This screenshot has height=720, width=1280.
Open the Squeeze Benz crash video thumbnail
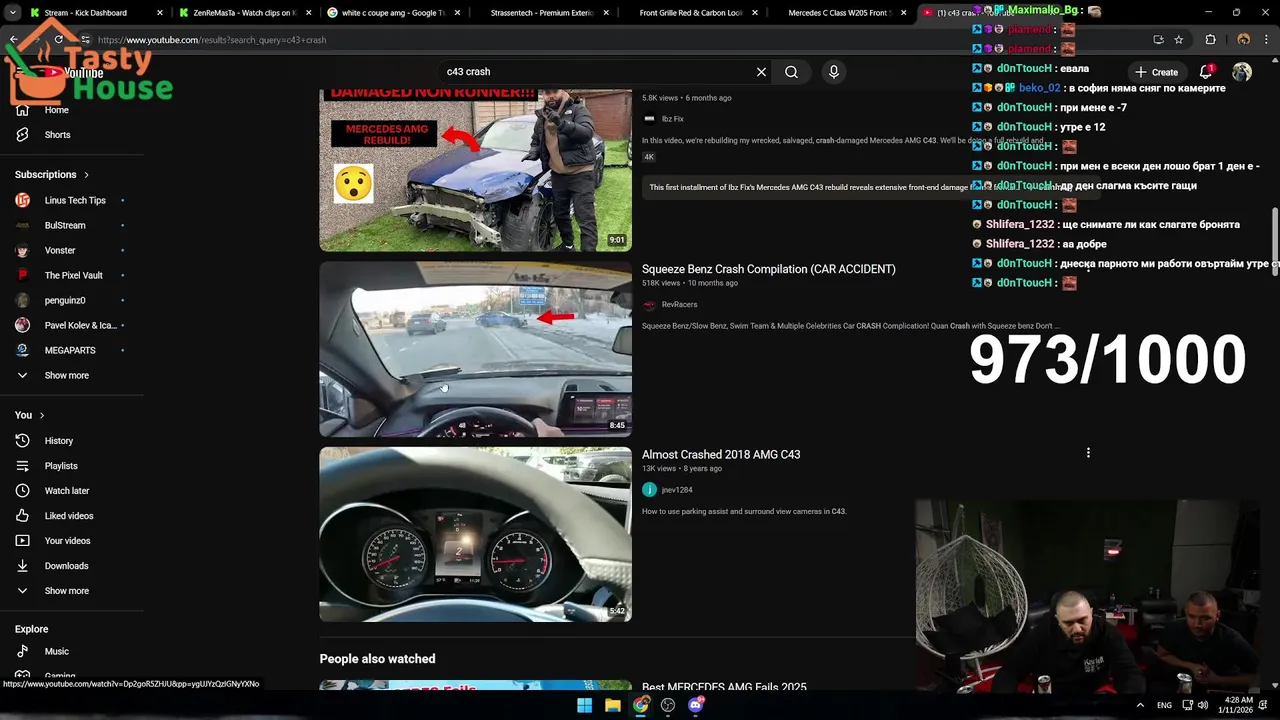(475, 349)
